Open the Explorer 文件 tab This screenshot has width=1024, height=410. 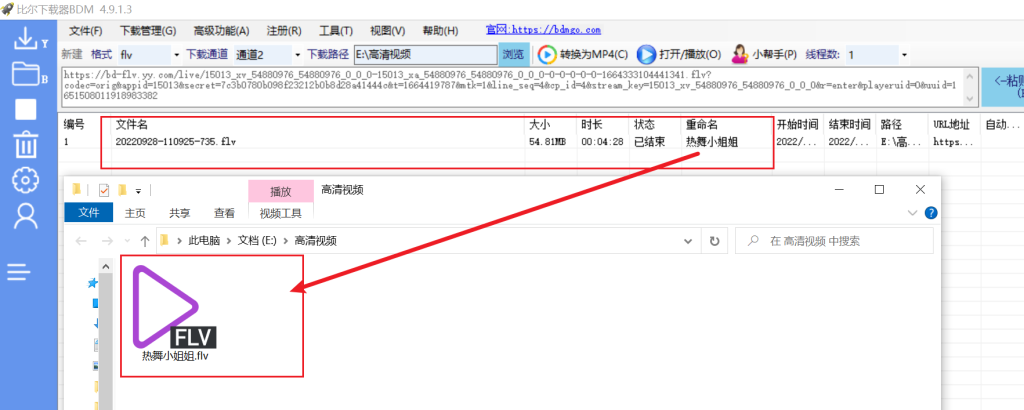pyautogui.click(x=89, y=213)
